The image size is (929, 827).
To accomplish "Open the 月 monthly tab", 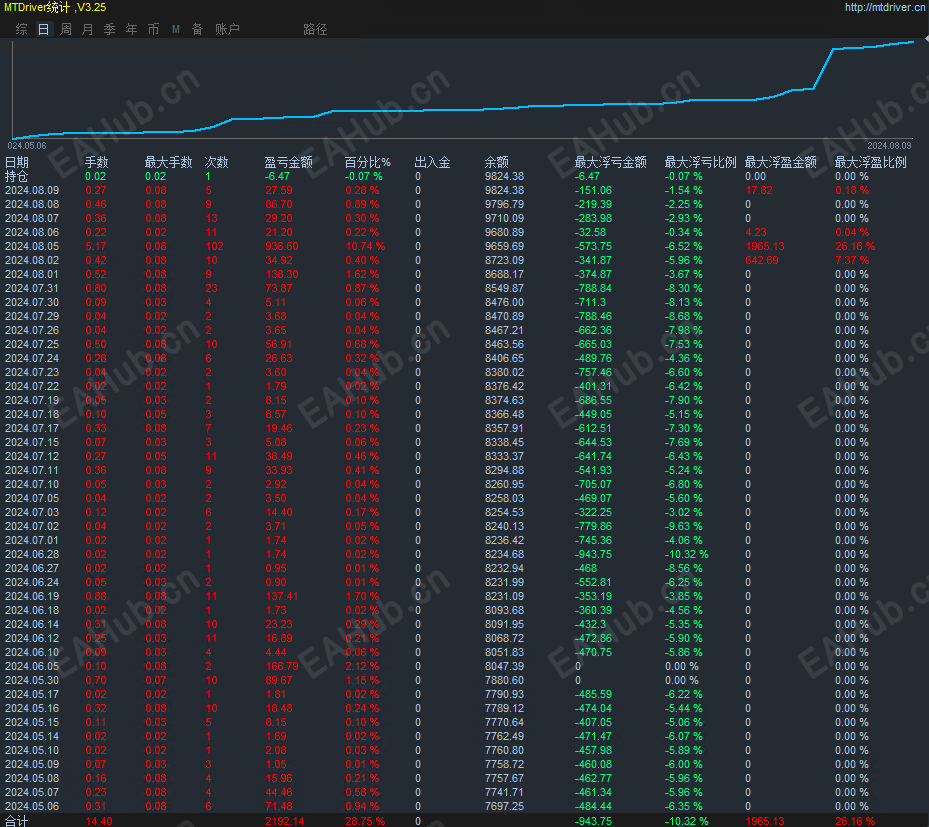I will coord(88,29).
